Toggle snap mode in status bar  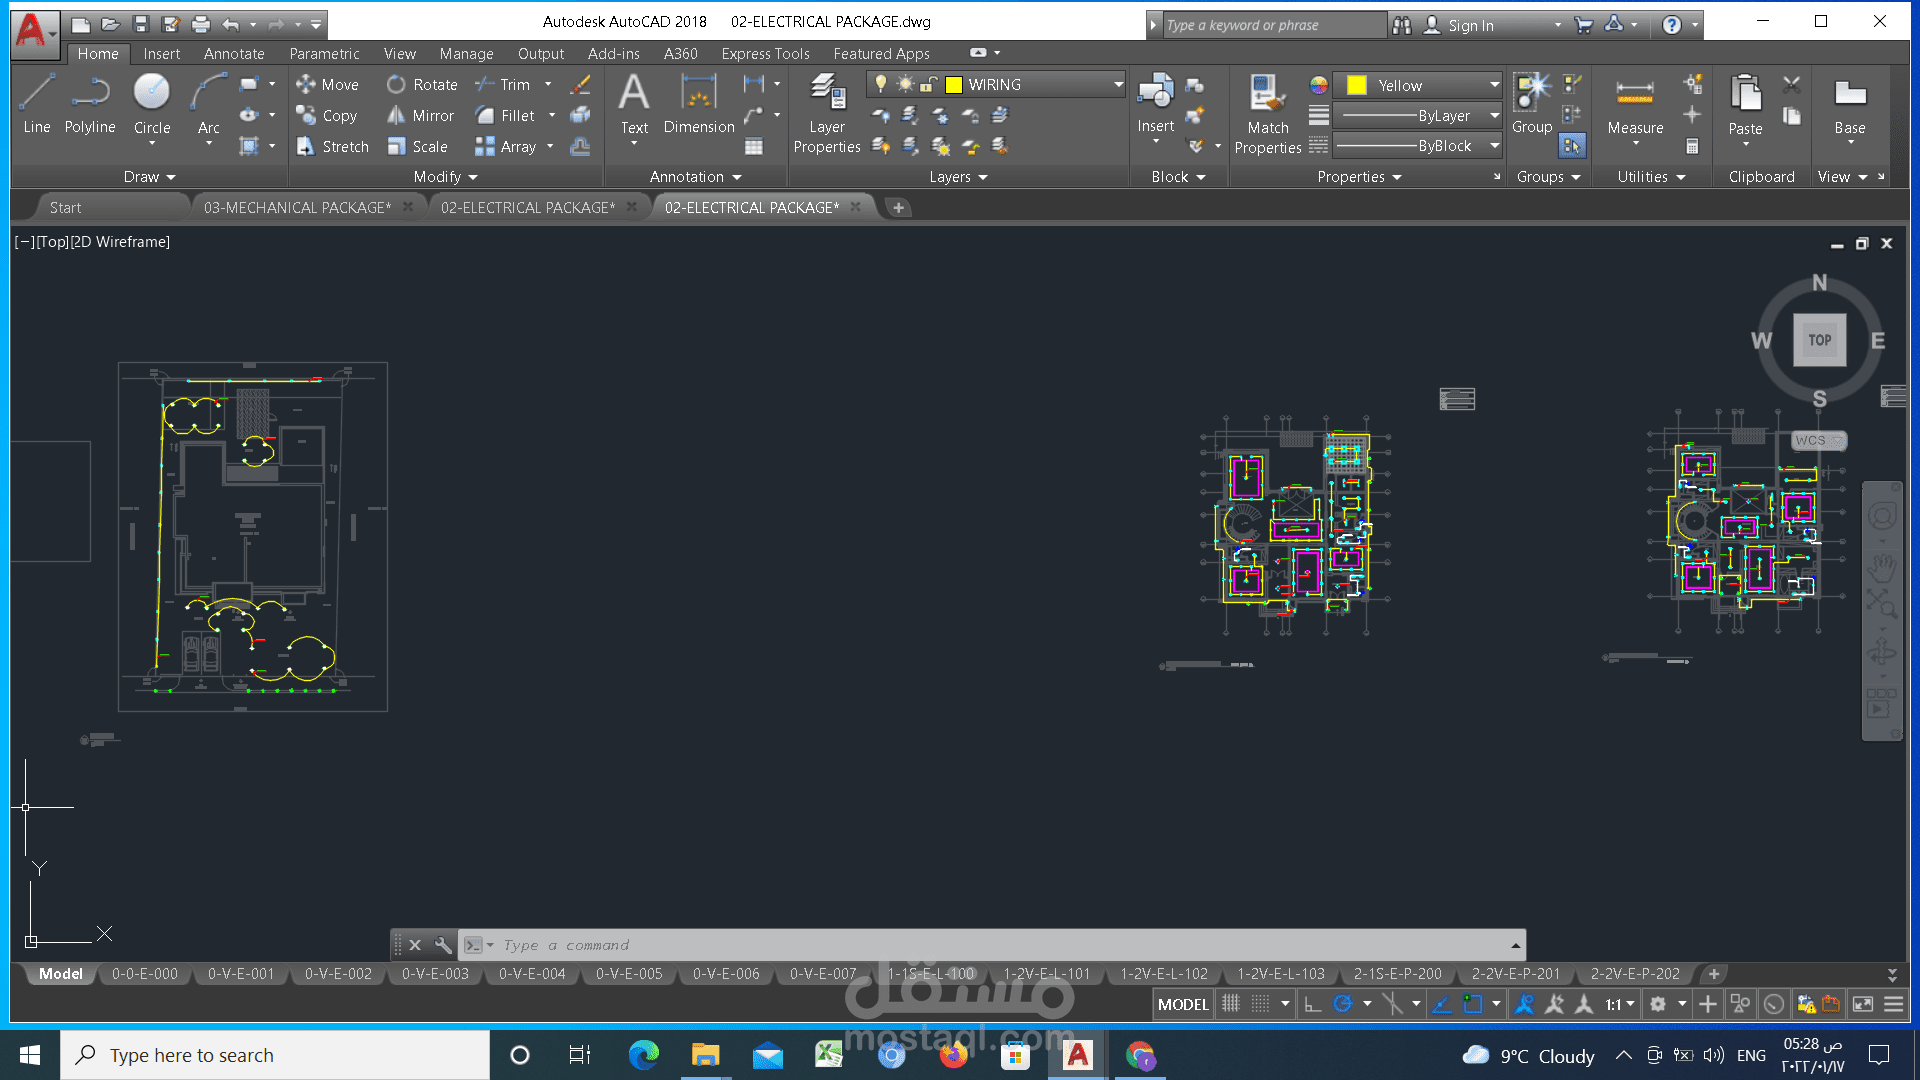1261,1004
